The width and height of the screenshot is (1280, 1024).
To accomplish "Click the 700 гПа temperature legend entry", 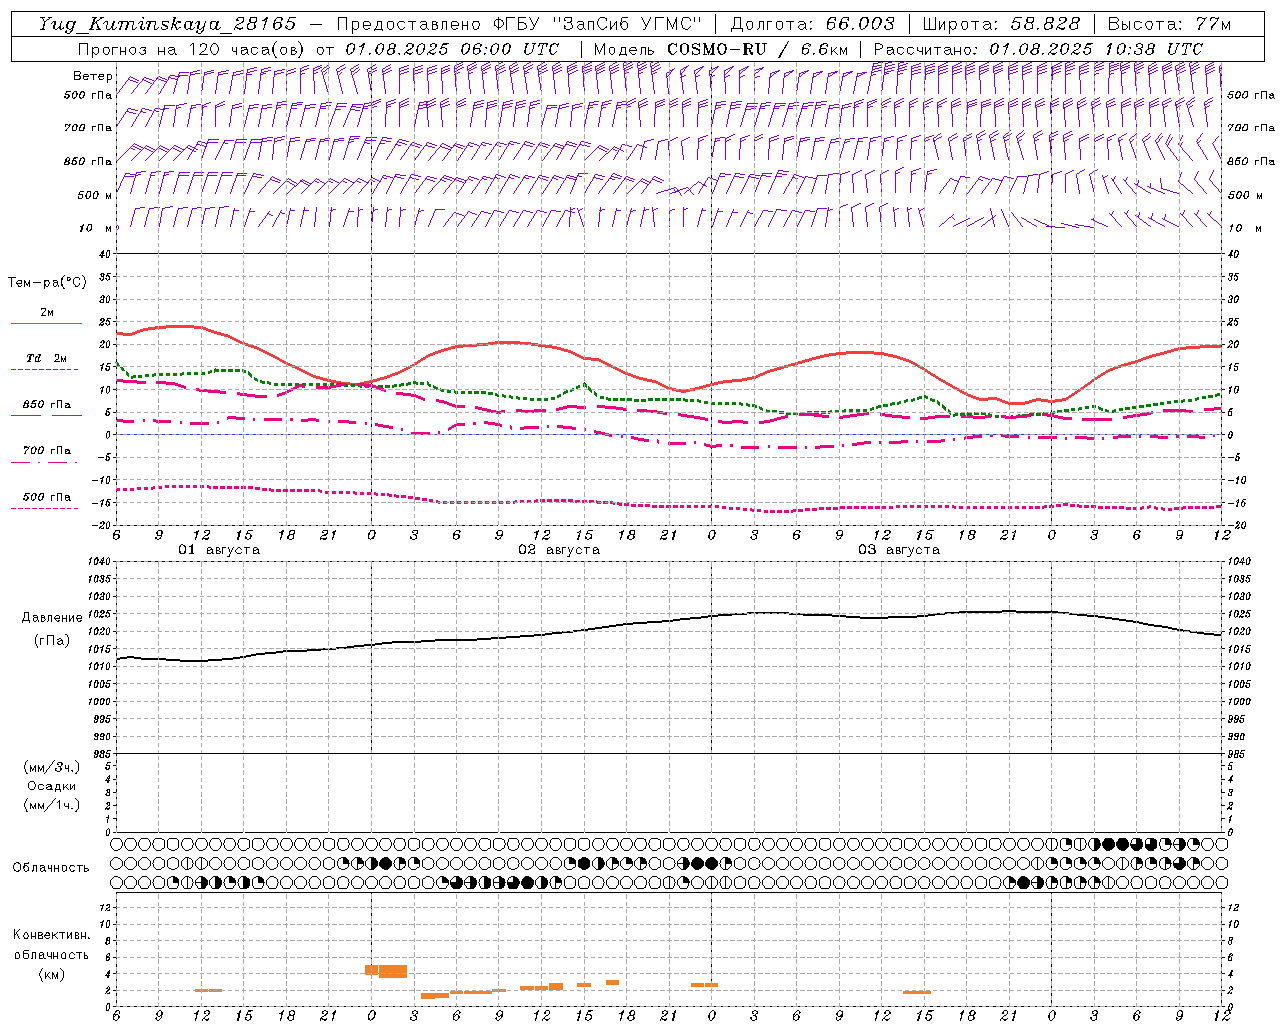I will pos(46,451).
